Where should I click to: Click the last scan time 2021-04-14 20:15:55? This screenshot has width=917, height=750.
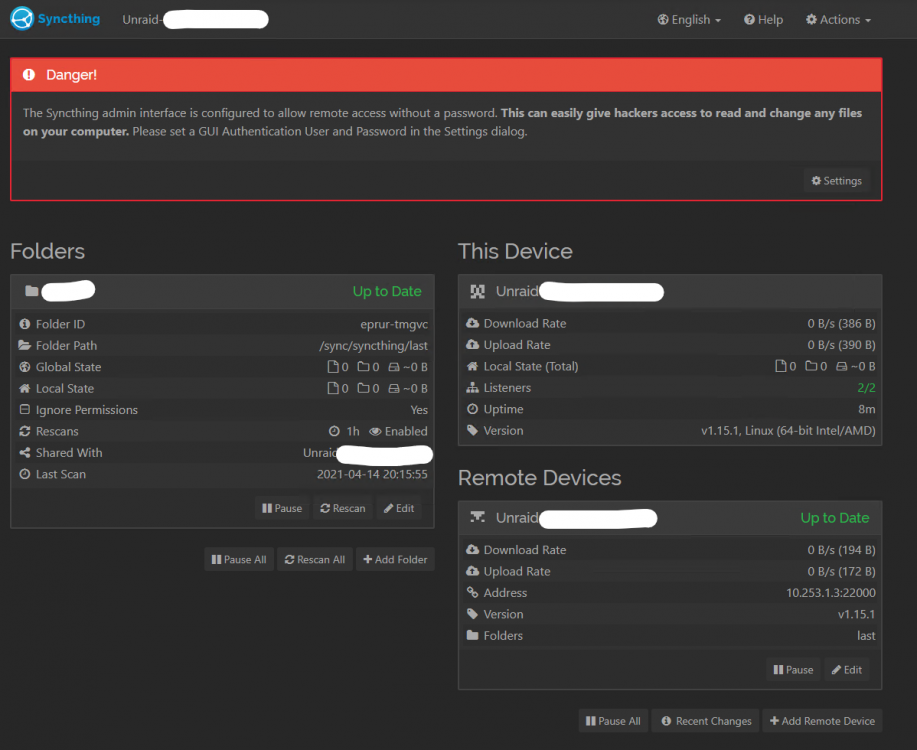372,474
